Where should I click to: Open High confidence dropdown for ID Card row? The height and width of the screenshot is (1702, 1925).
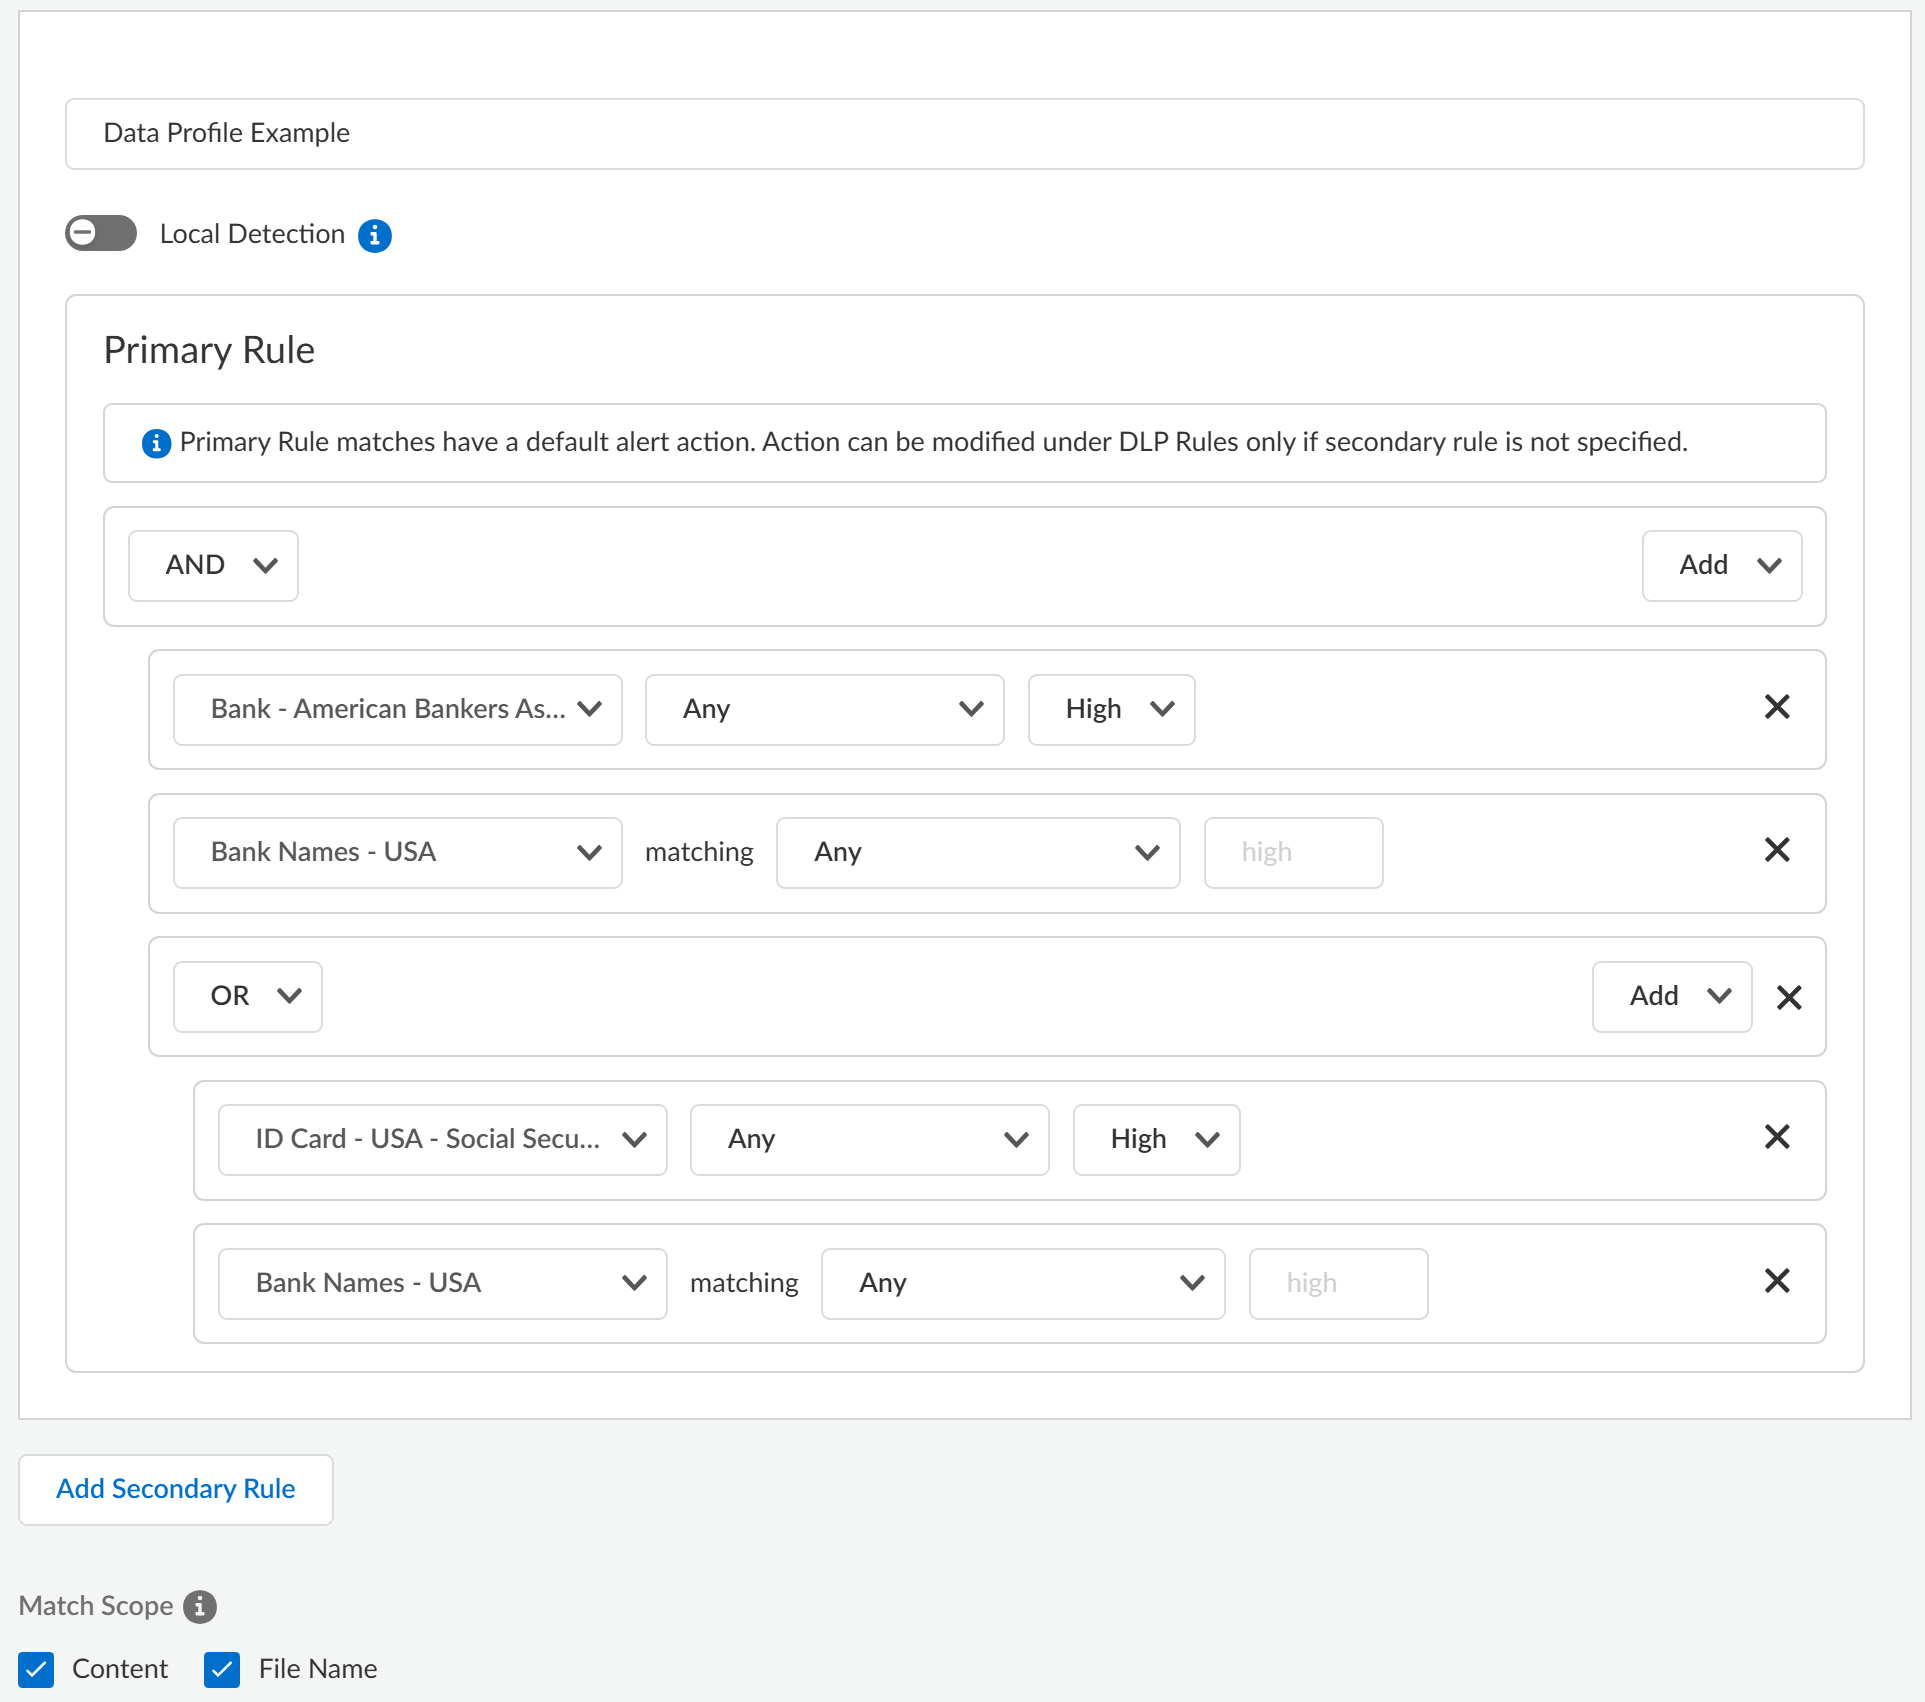[x=1156, y=1140]
